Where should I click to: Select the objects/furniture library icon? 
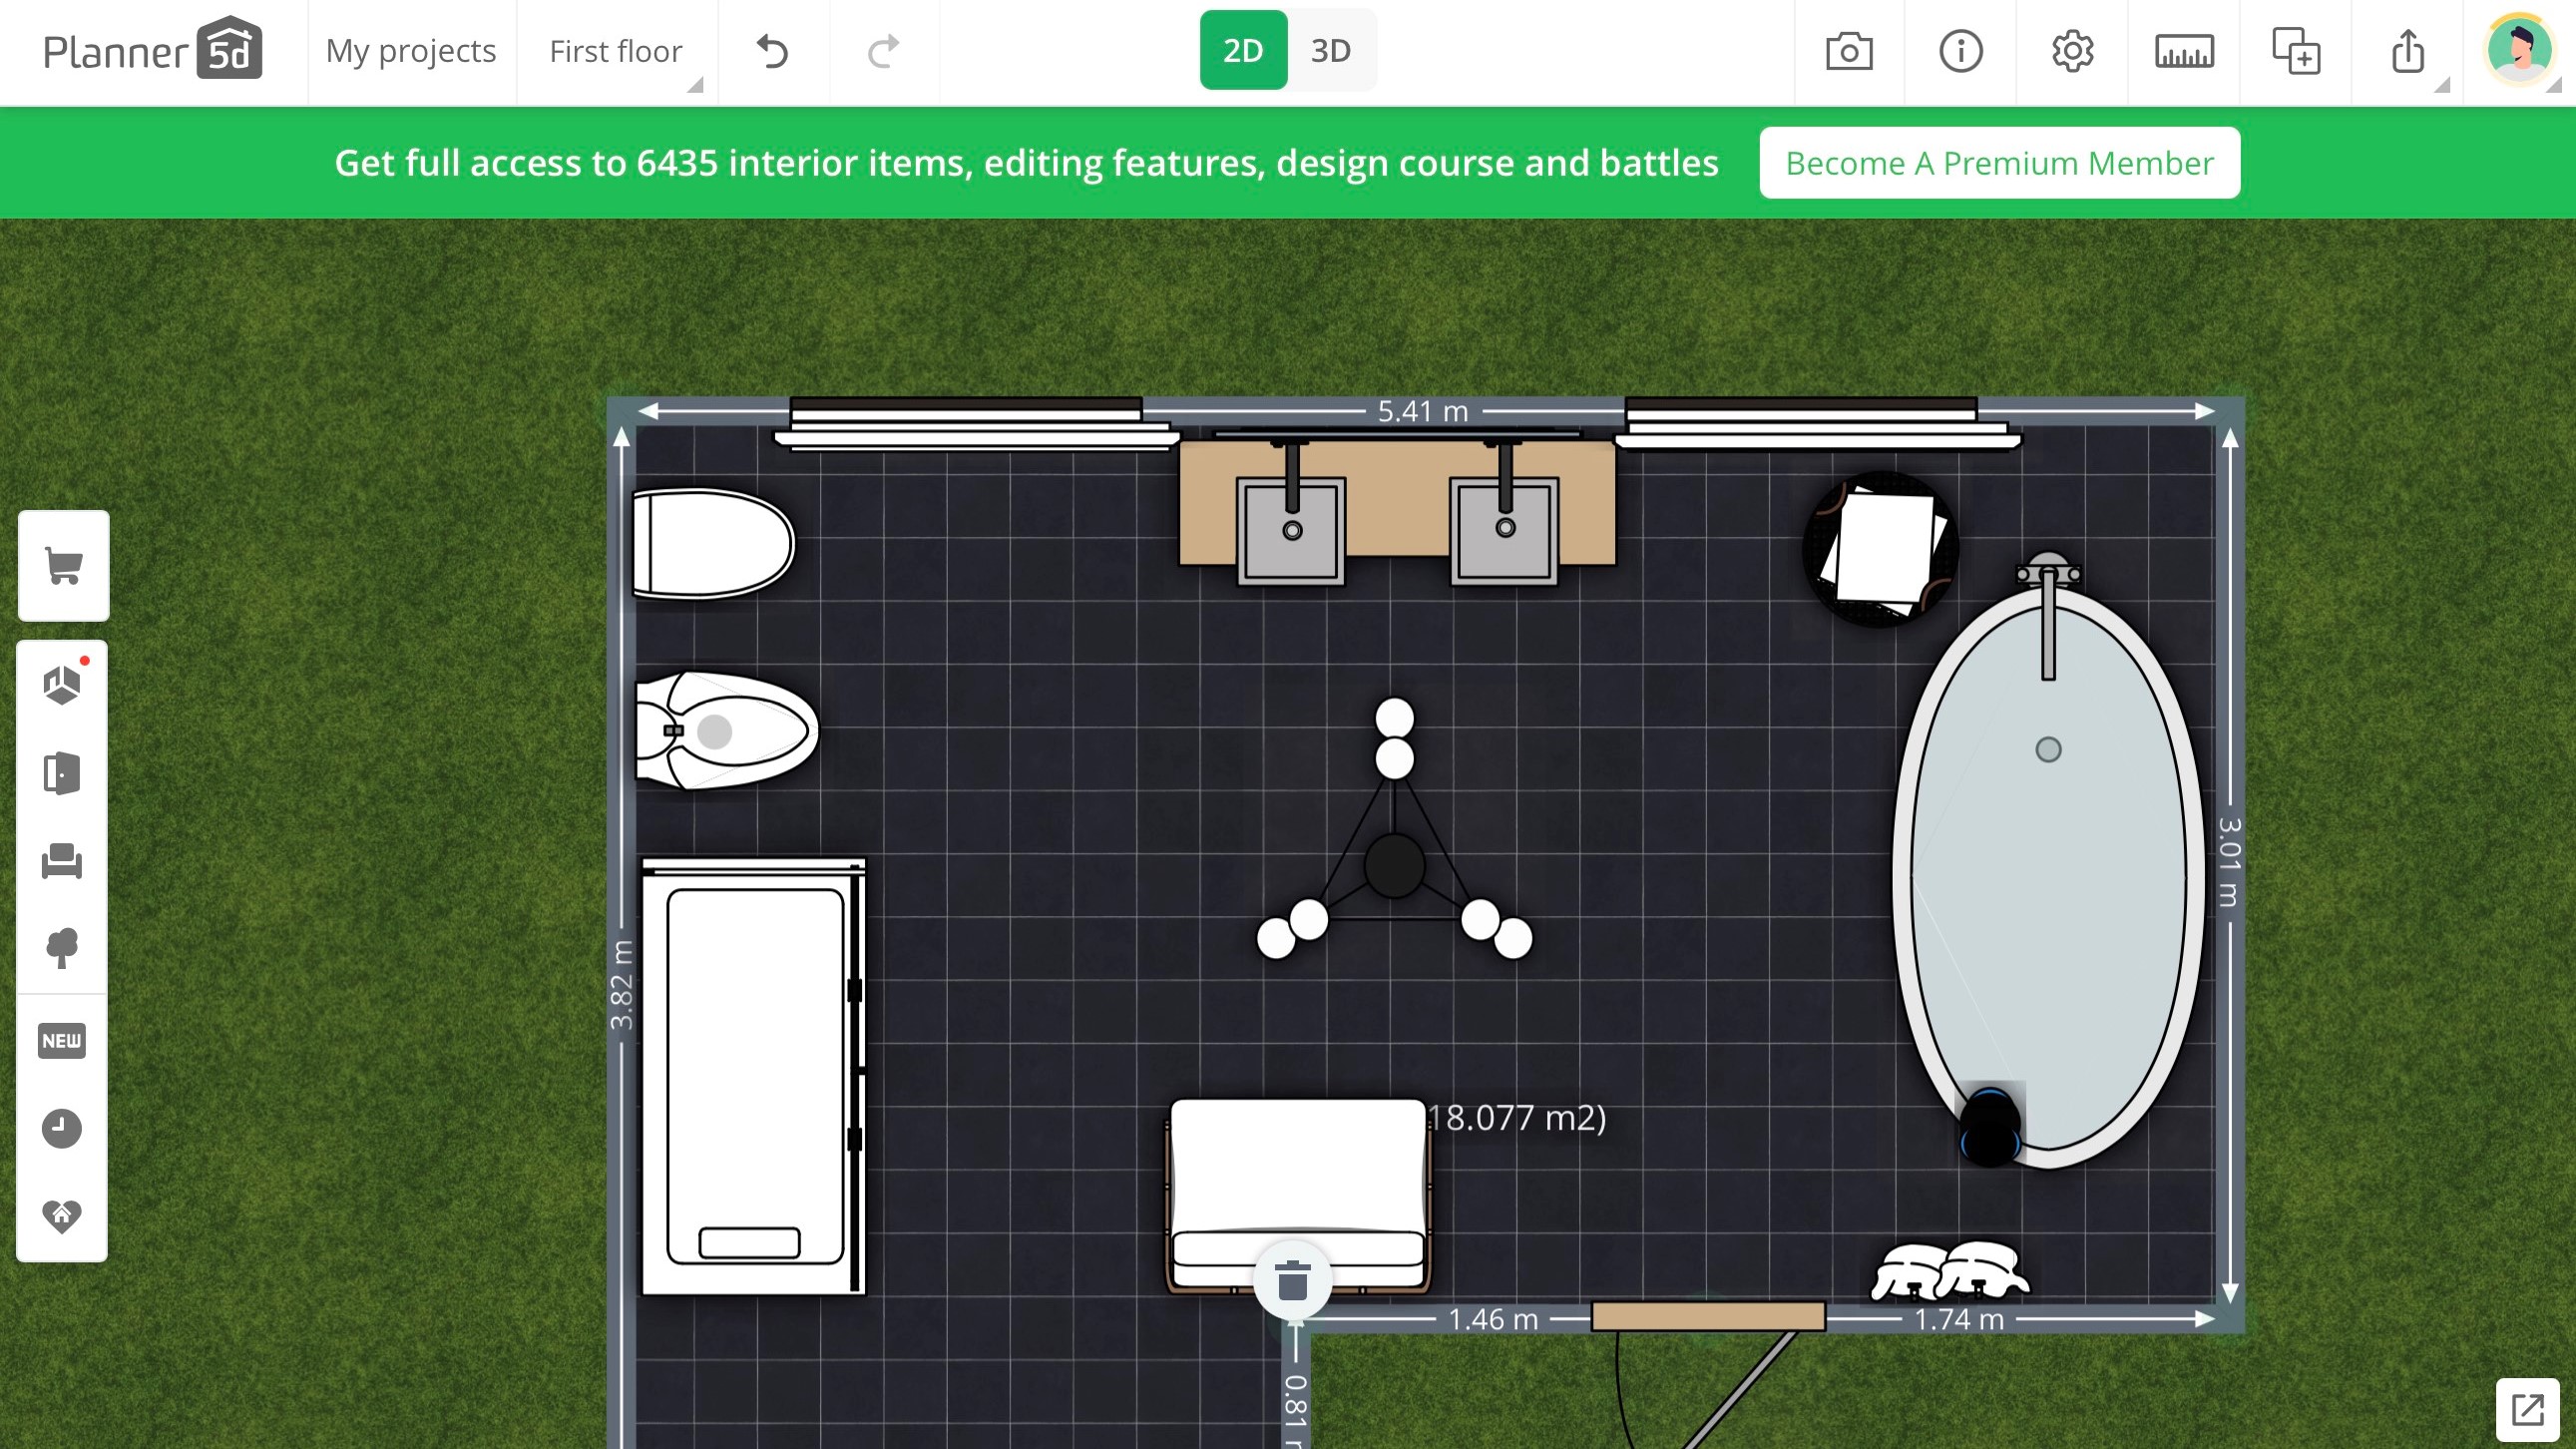[x=62, y=860]
